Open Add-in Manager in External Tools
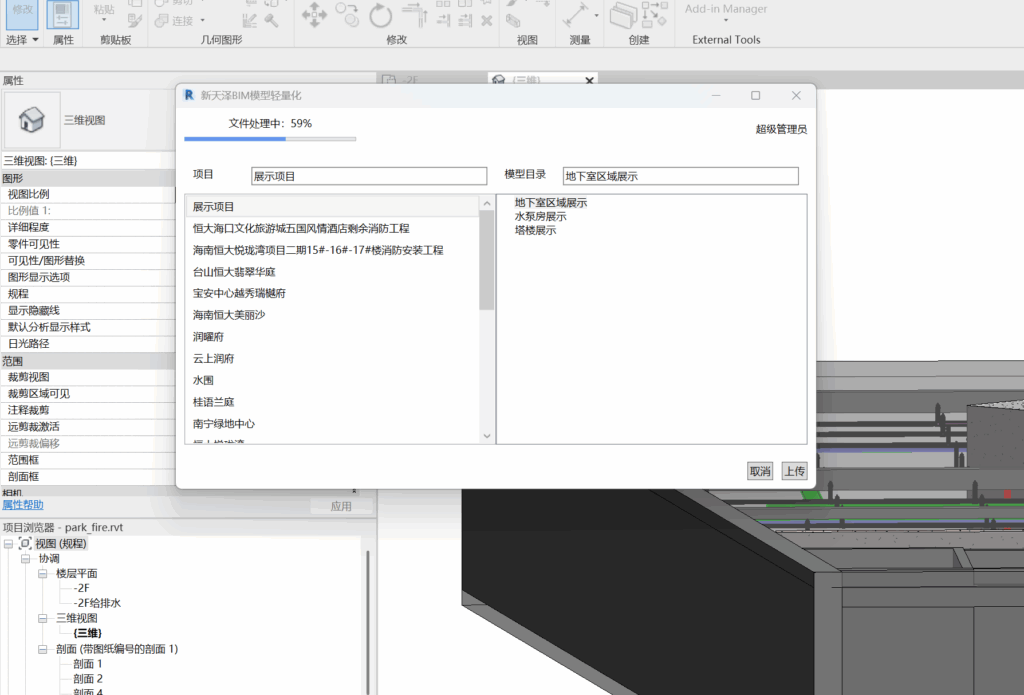Viewport: 1024px width, 695px height. (726, 10)
